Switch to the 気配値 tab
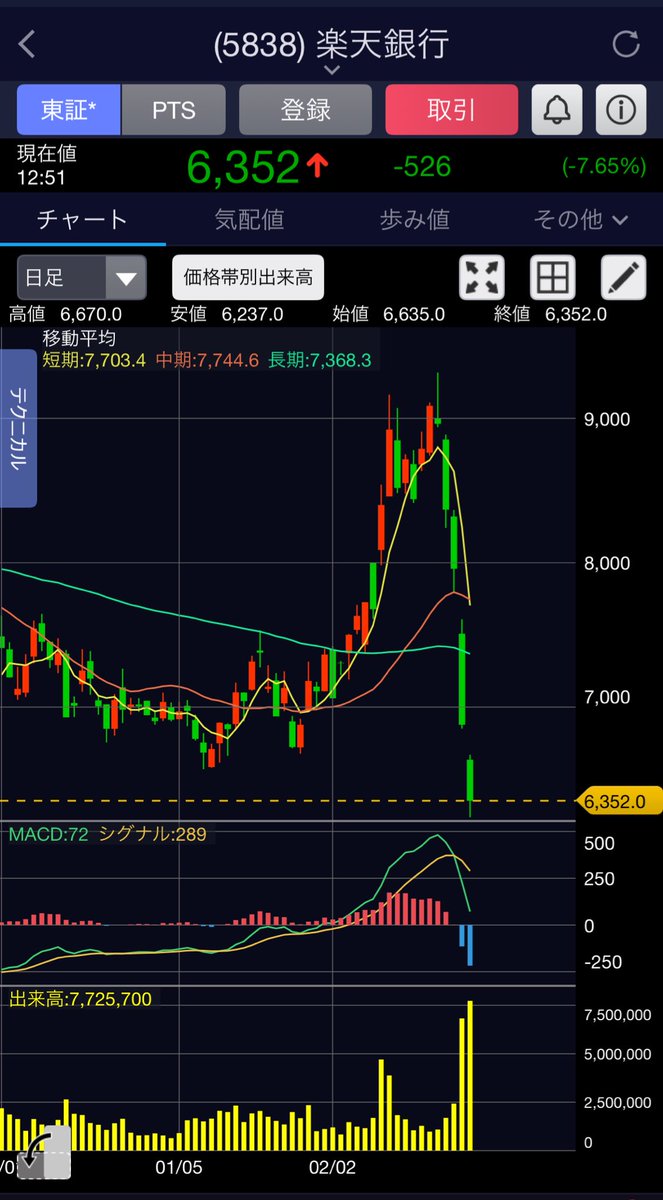 [x=249, y=219]
